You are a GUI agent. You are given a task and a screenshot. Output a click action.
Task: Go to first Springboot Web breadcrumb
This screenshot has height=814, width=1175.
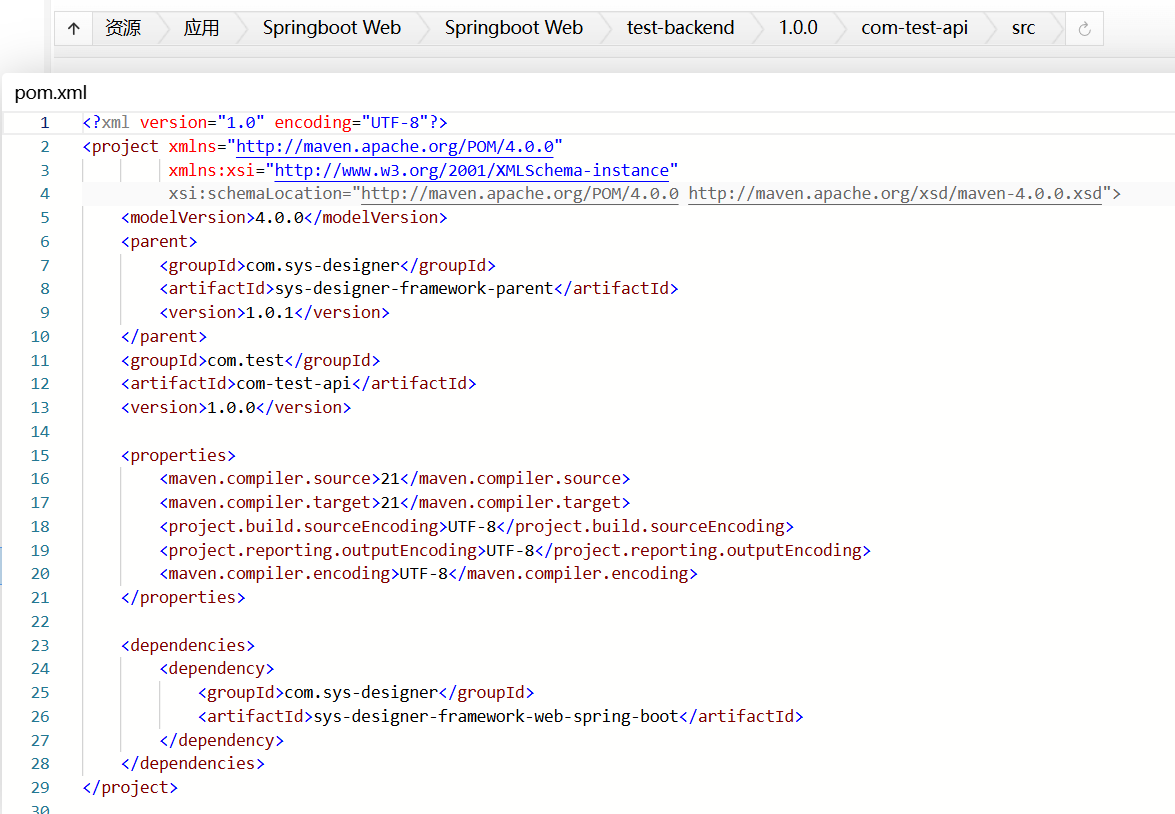coord(332,28)
